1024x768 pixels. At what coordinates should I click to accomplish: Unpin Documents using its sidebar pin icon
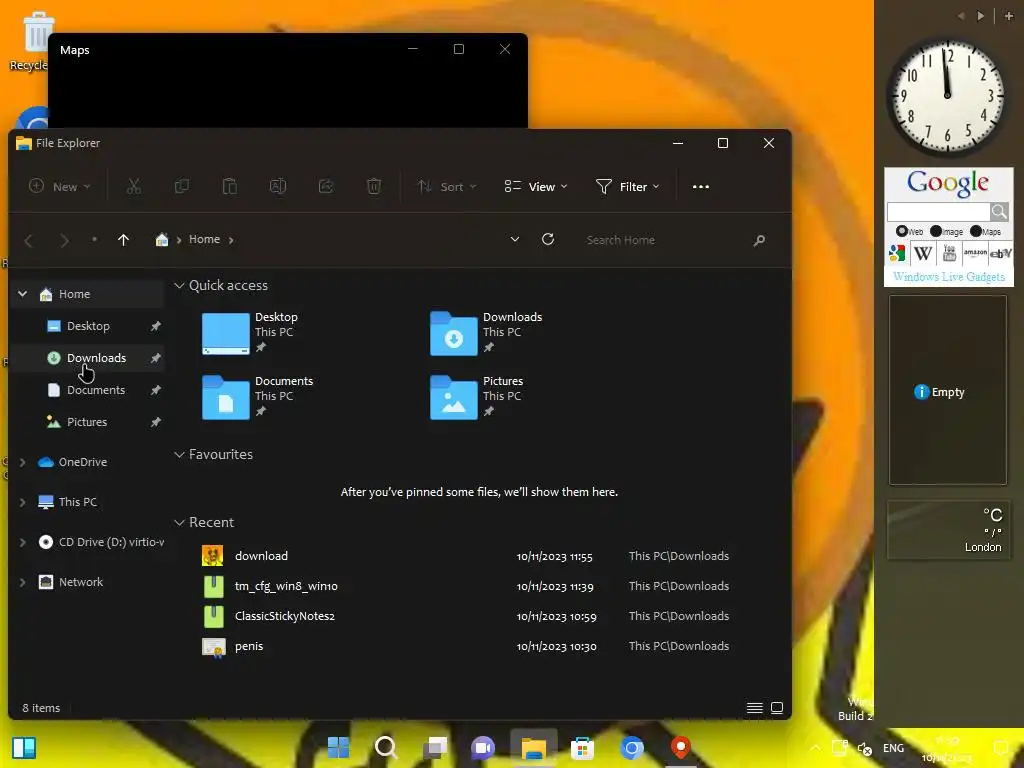pyautogui.click(x=155, y=390)
